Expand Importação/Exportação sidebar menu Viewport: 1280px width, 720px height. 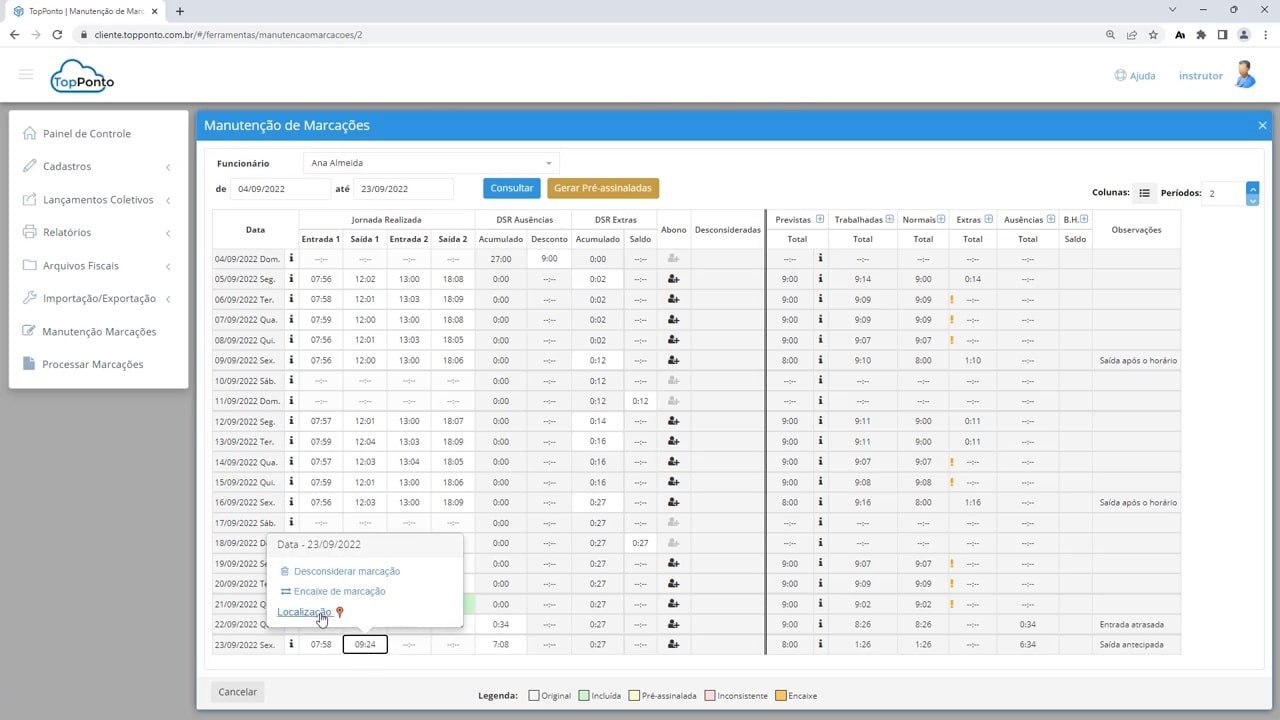(98, 299)
